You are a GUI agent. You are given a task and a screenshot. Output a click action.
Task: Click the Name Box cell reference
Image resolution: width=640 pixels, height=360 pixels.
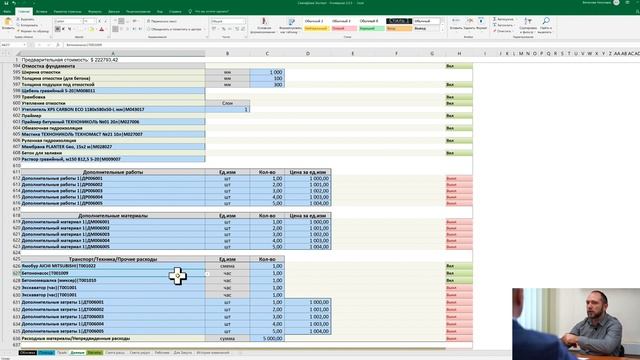(x=13, y=45)
